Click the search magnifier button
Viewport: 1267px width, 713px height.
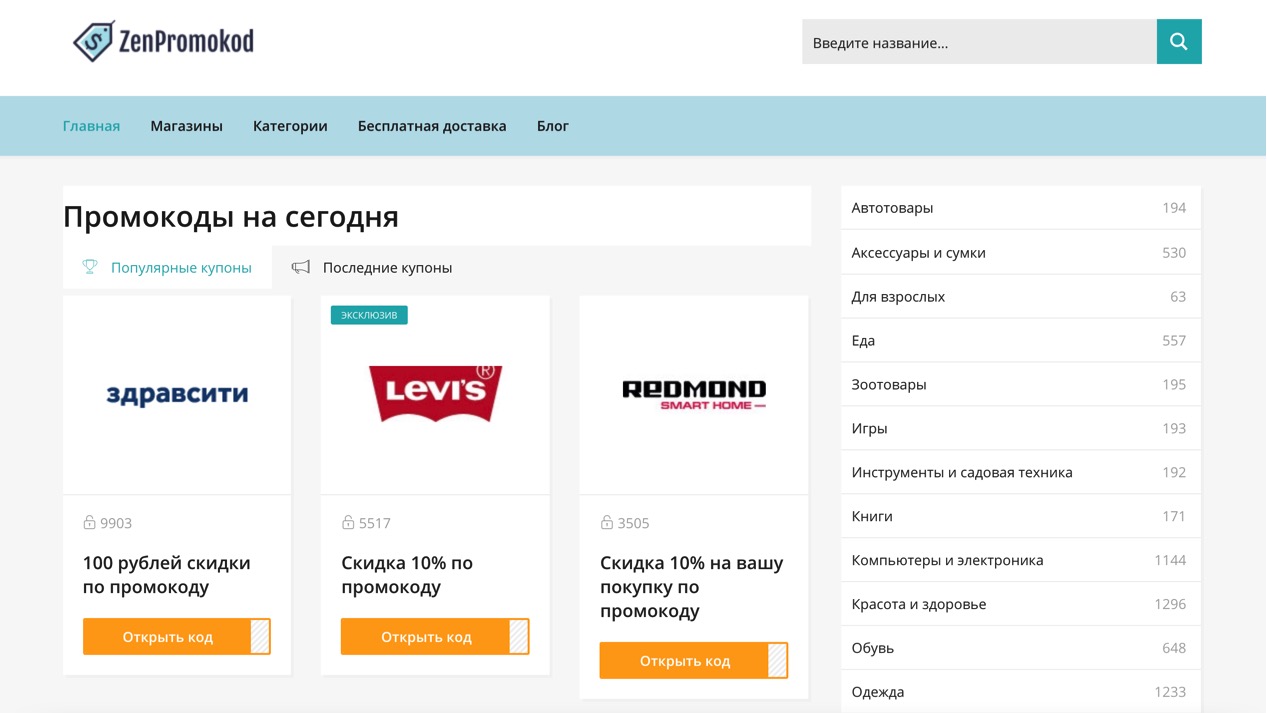(x=1179, y=42)
